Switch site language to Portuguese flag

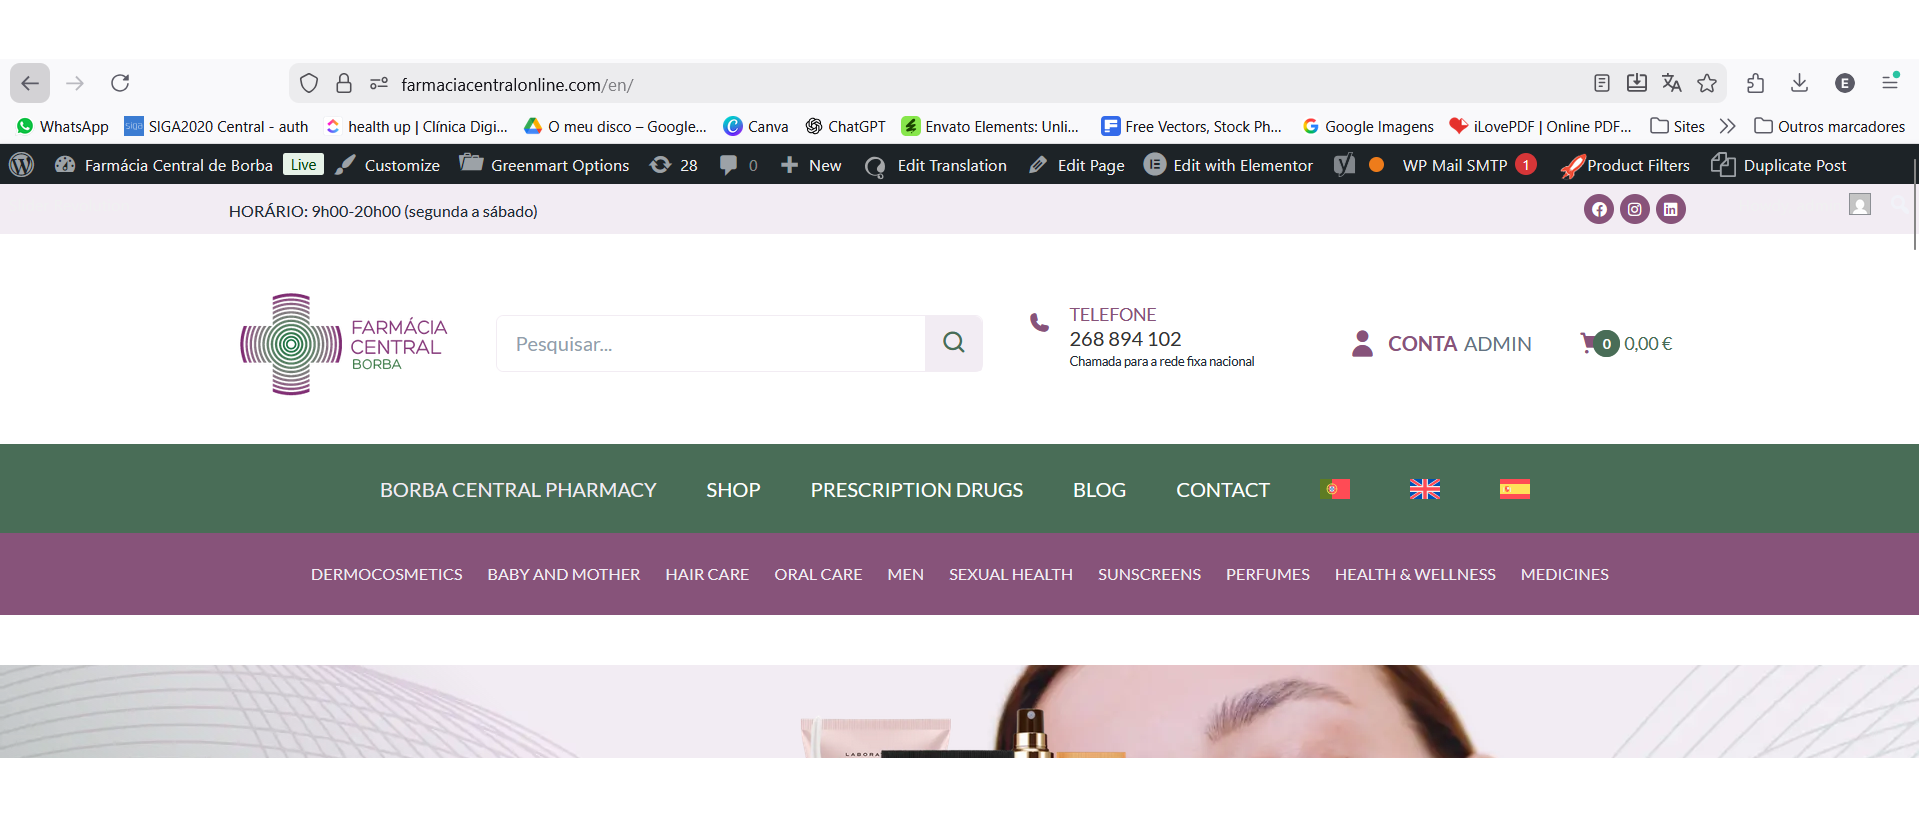tap(1334, 489)
